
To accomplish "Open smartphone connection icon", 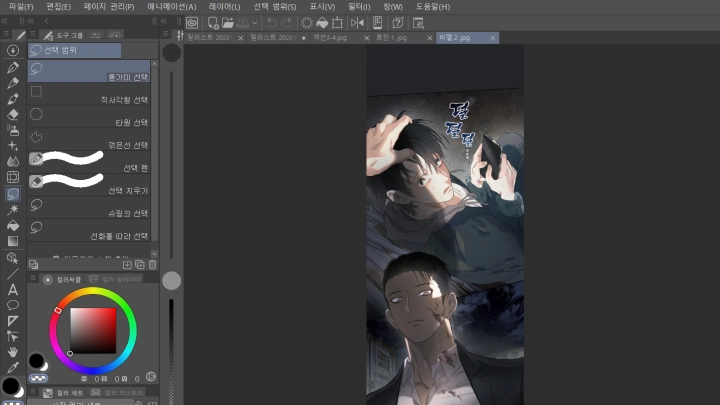I will (x=377, y=22).
